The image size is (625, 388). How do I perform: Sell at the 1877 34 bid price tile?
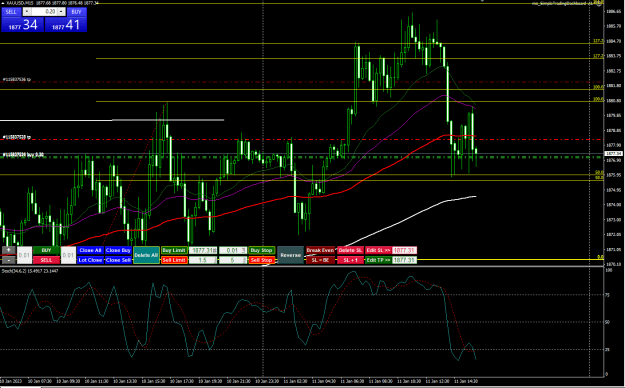click(23, 25)
